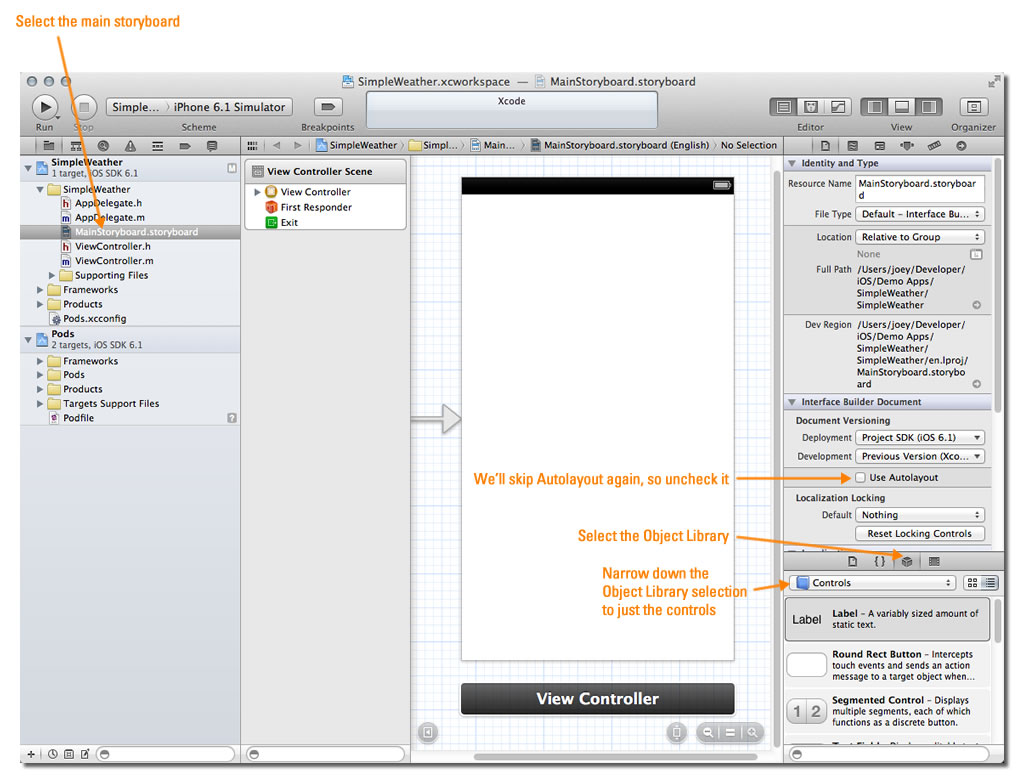Image resolution: width=1024 pixels, height=776 pixels.
Task: Collapse the SimpleWeather group folder
Action: tap(40, 189)
